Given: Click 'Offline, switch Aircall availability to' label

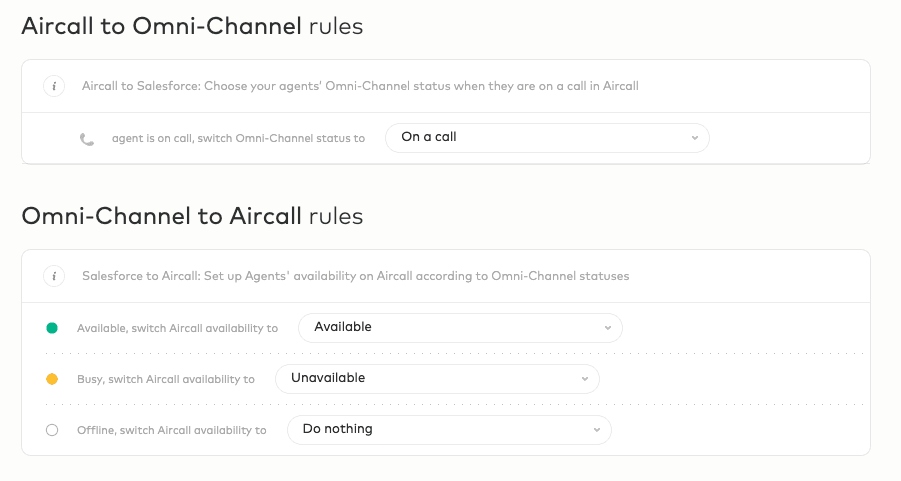Looking at the screenshot, I should (171, 430).
